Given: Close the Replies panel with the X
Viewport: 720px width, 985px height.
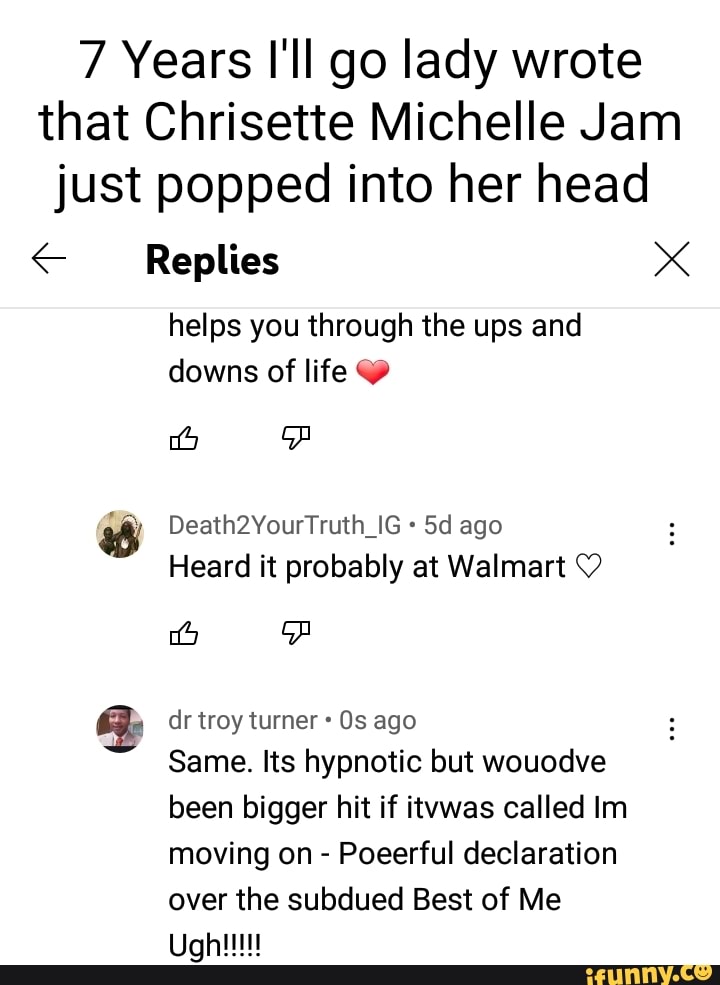Looking at the screenshot, I should (x=672, y=259).
